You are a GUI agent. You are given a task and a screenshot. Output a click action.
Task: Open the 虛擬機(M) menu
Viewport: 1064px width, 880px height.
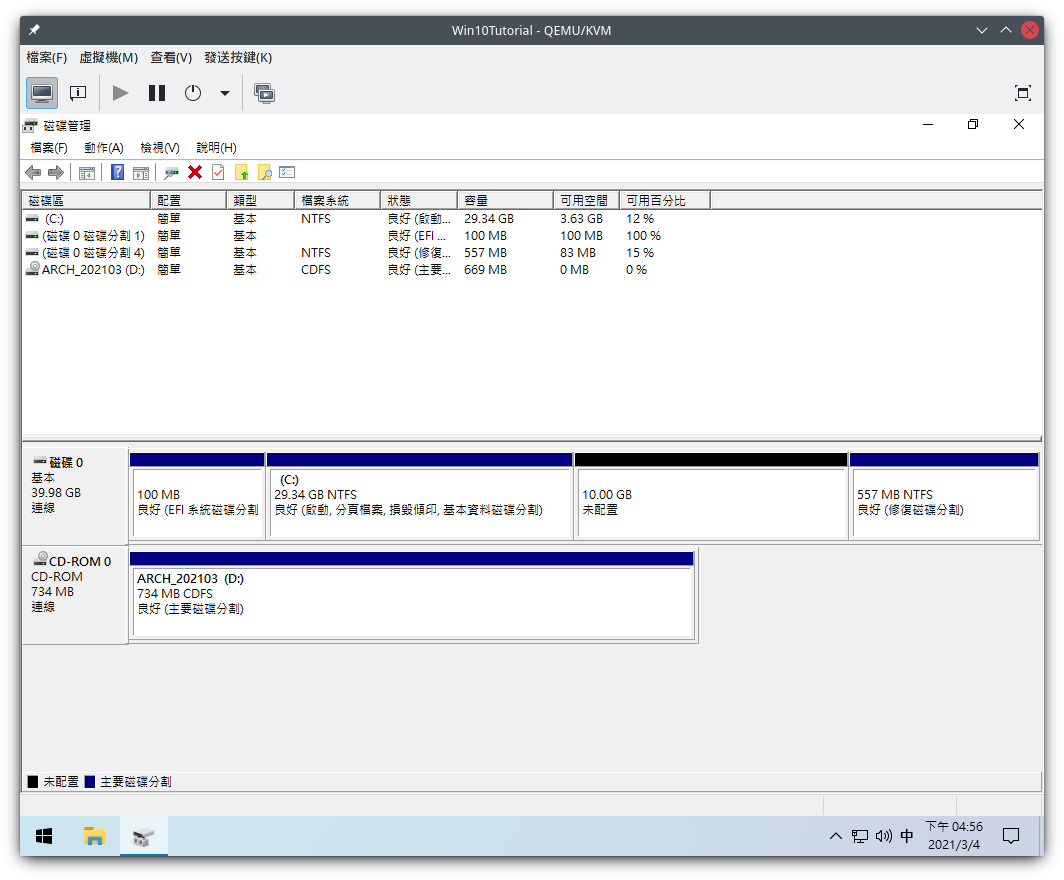(109, 58)
